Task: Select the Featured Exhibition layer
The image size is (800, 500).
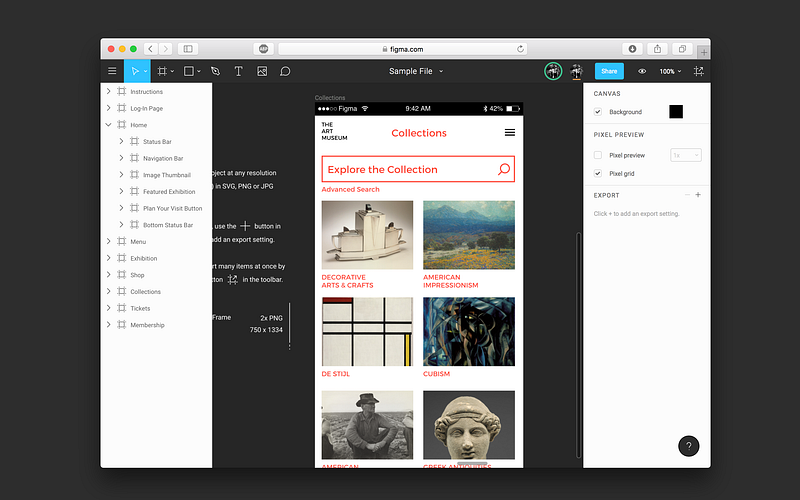Action: tap(169, 192)
